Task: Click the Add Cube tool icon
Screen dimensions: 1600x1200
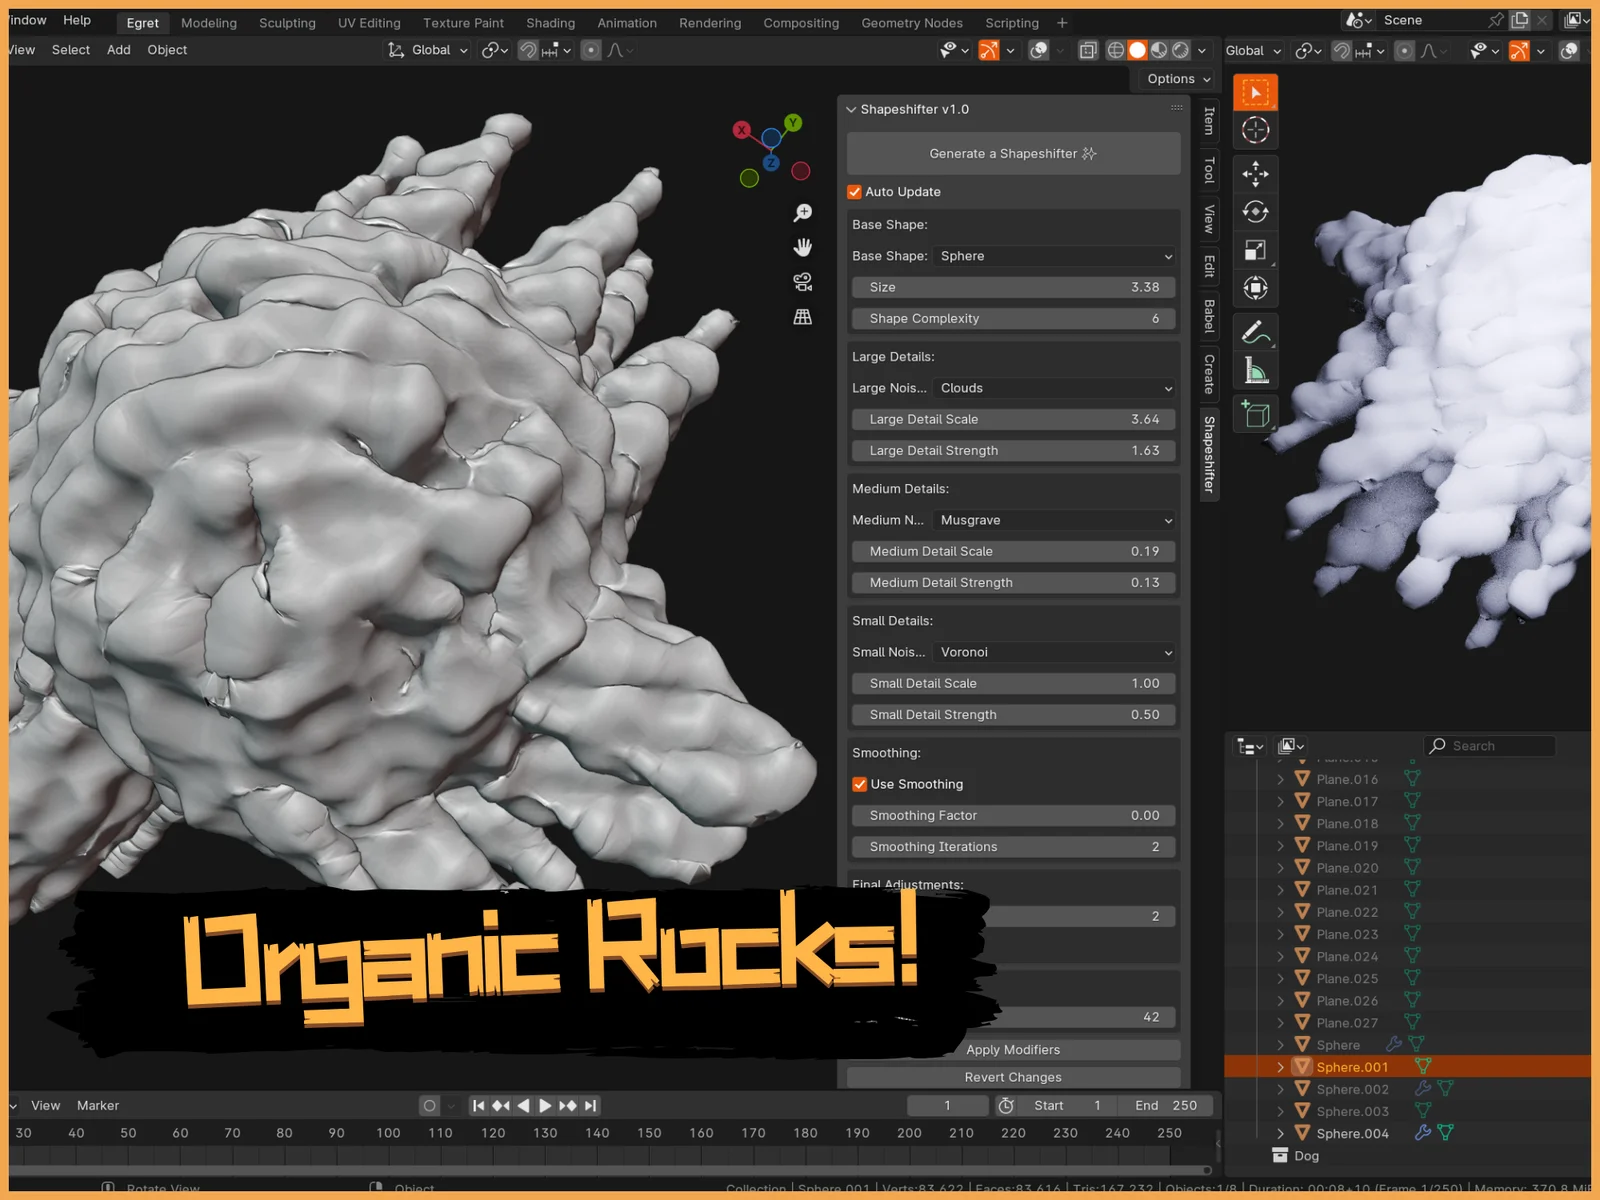Action: click(1255, 414)
